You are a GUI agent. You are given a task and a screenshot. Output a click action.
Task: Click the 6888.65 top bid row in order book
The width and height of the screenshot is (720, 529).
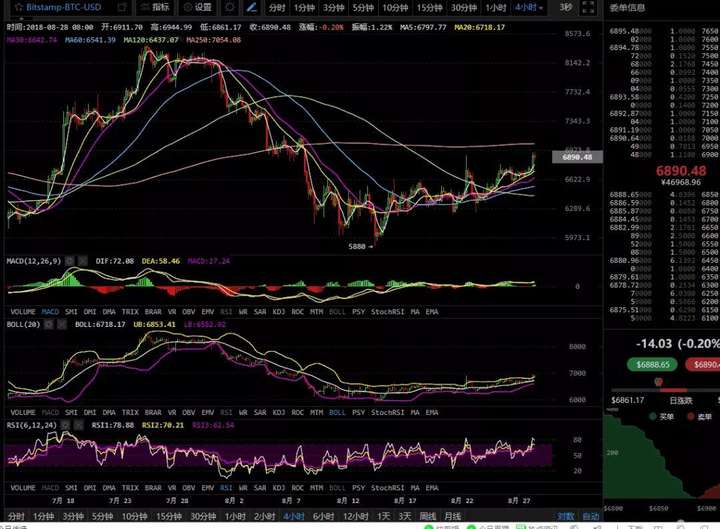point(664,195)
